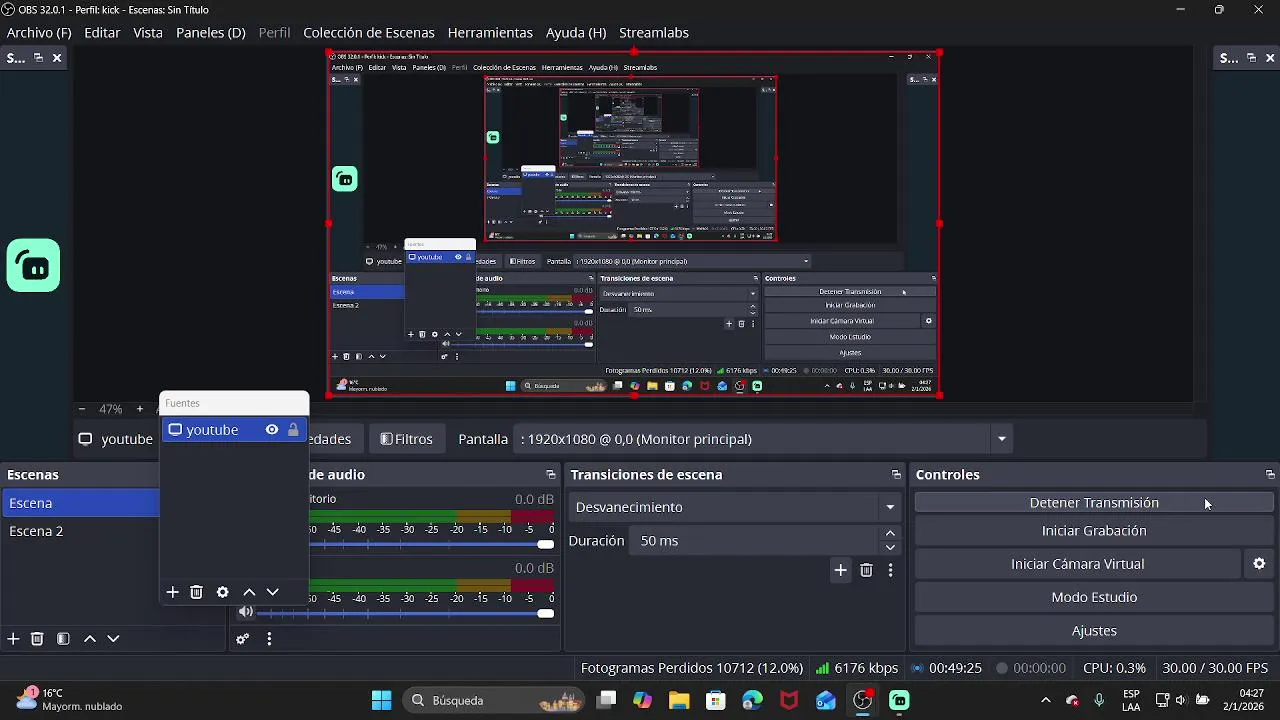
Task: Zoom in the preview with plus icon
Action: 140,409
